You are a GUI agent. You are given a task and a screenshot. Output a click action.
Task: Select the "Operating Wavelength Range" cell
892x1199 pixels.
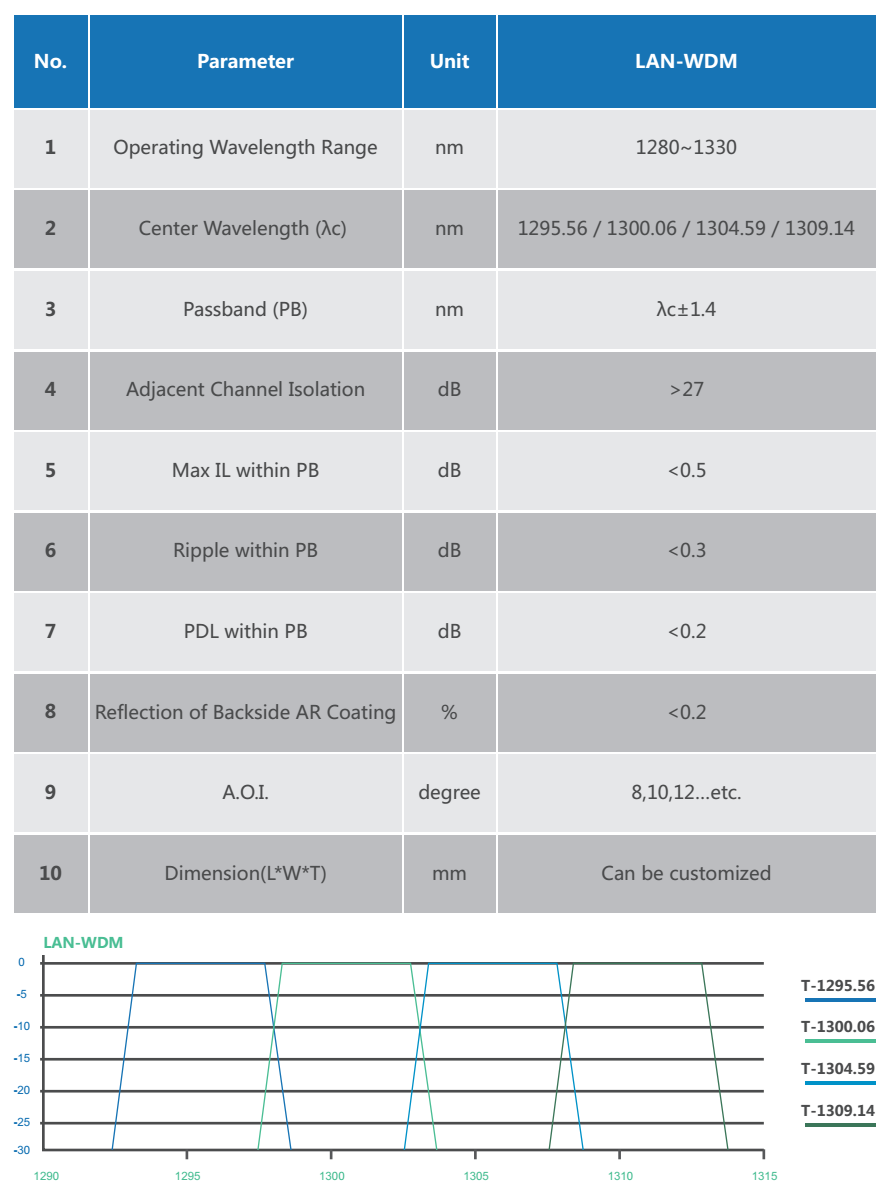click(245, 148)
